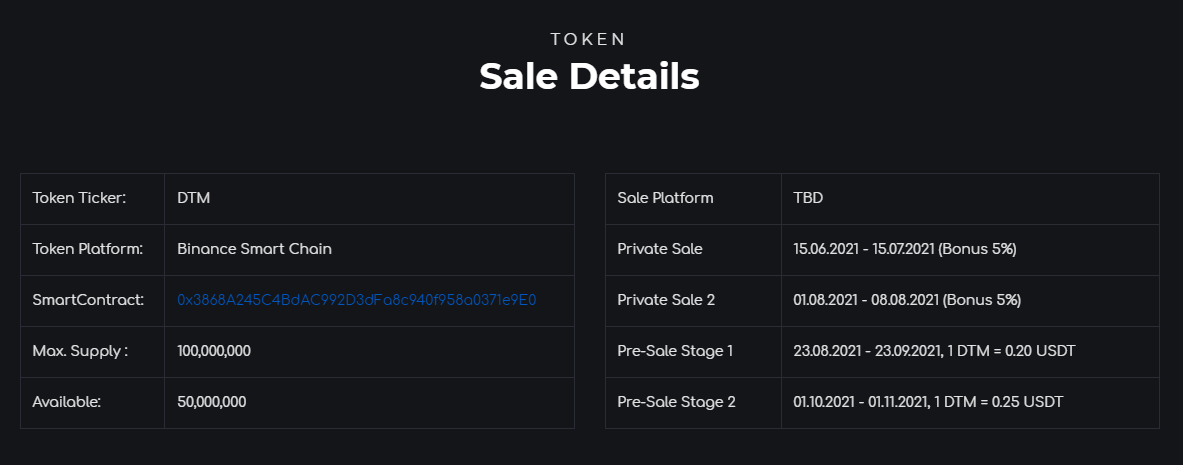Select the TOKEN subtitle text

588,39
